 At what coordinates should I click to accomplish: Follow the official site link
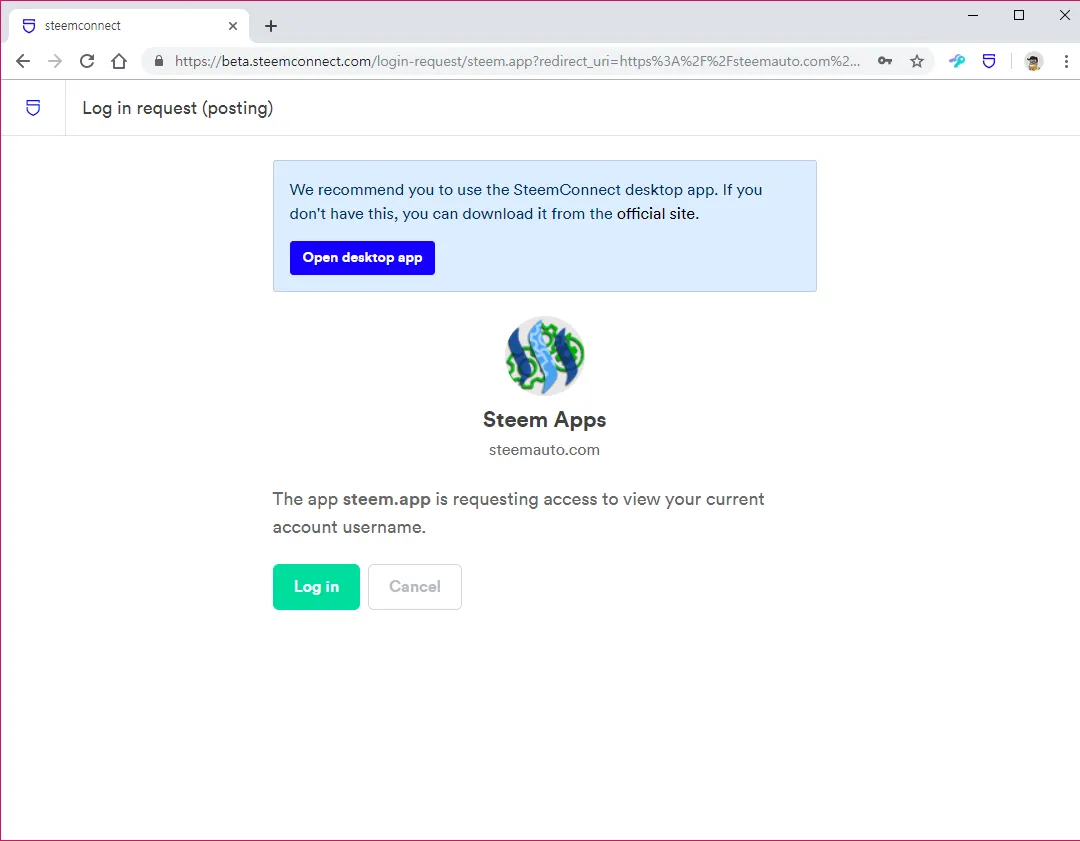[x=656, y=214]
